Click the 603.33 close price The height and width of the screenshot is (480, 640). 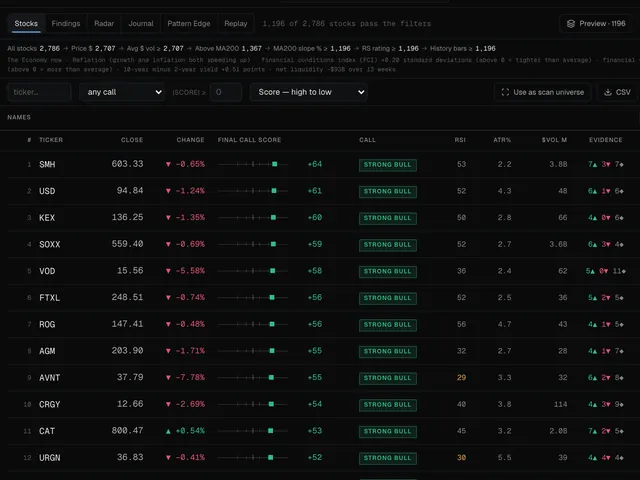tap(127, 164)
